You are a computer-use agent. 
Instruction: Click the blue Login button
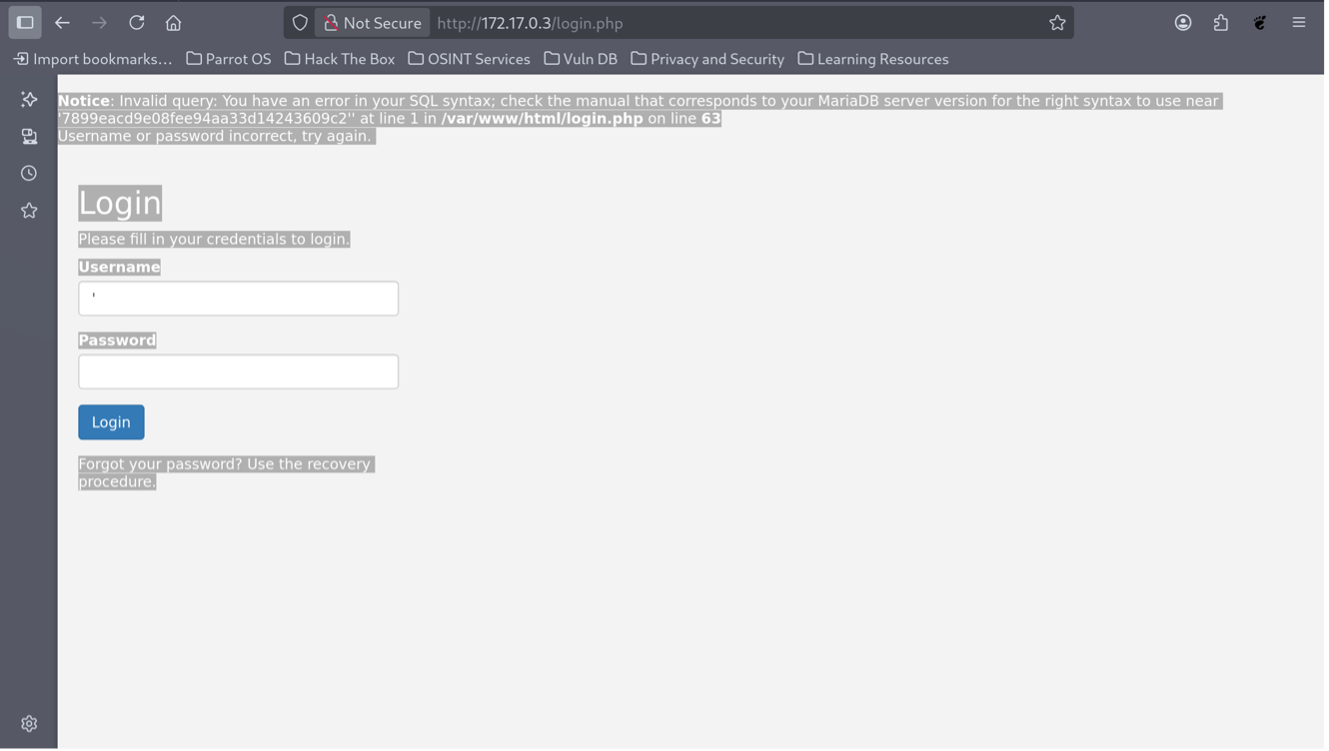tap(112, 423)
